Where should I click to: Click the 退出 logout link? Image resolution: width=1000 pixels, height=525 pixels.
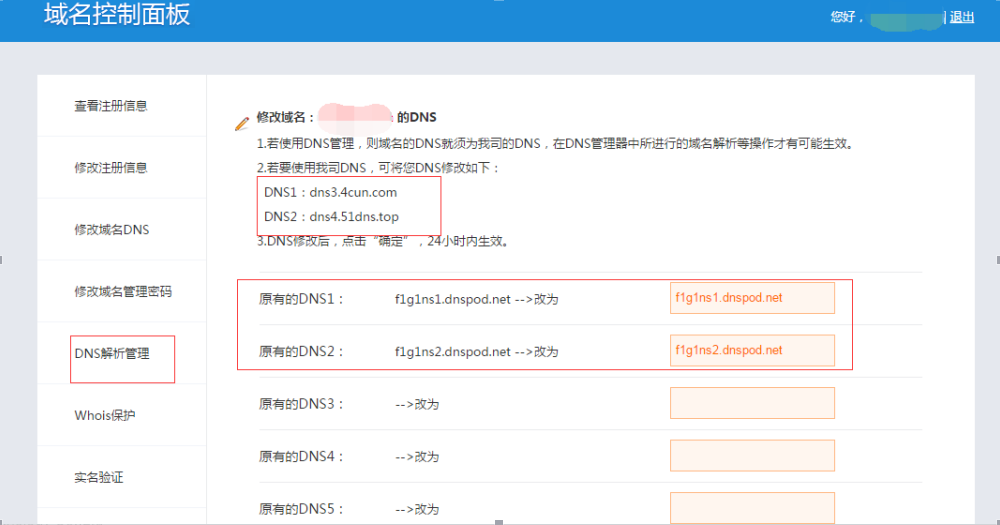tap(962, 17)
